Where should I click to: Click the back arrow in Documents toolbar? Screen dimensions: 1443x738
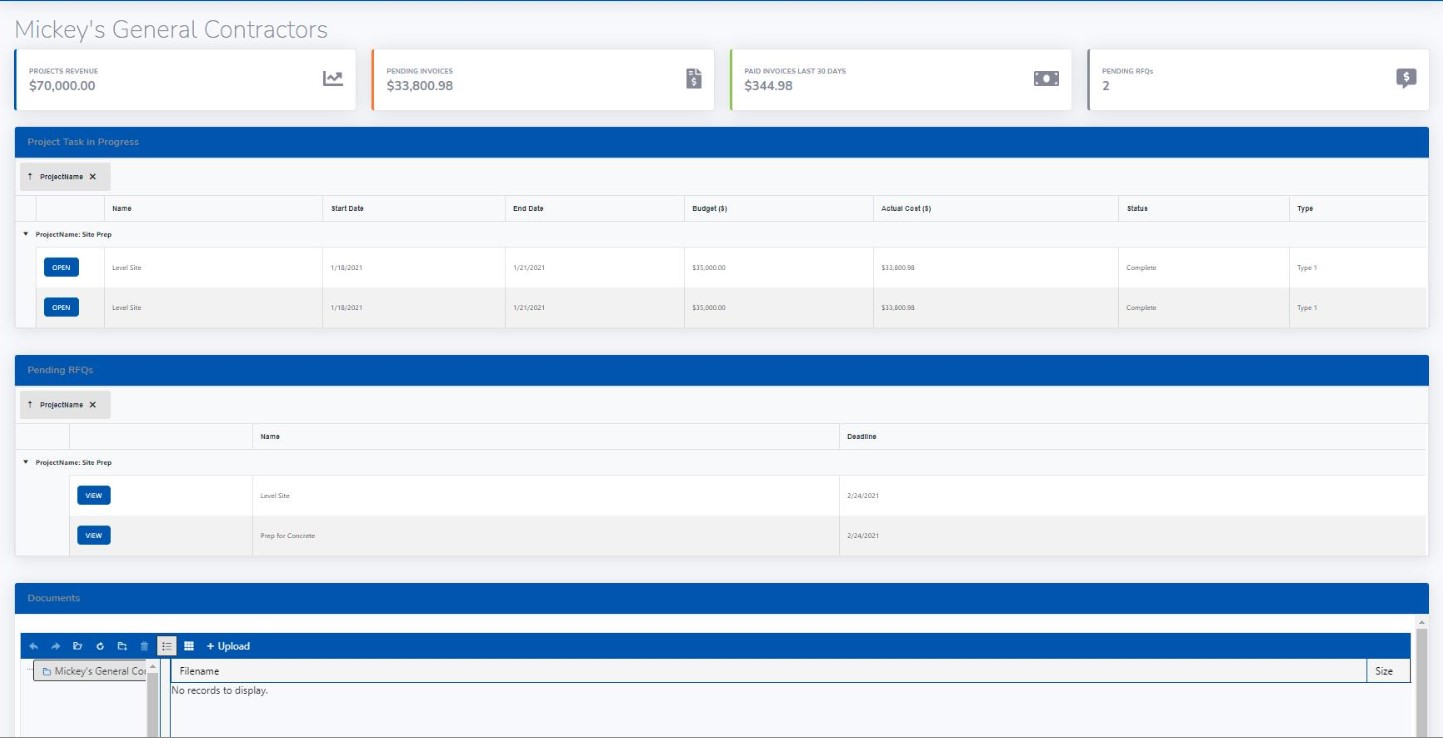point(33,646)
